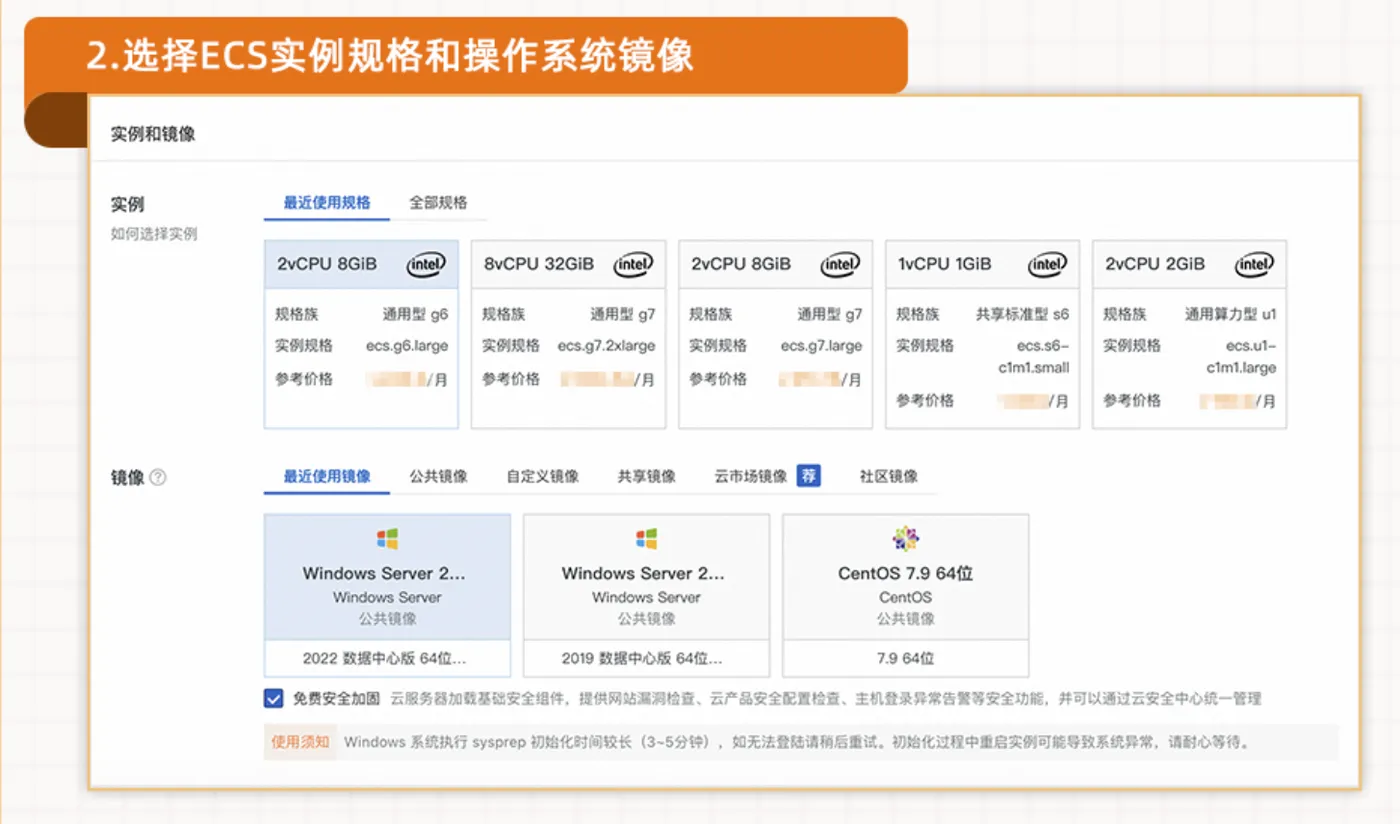
Task: Click the "实例和镜像" section heading
Action: coord(153,134)
